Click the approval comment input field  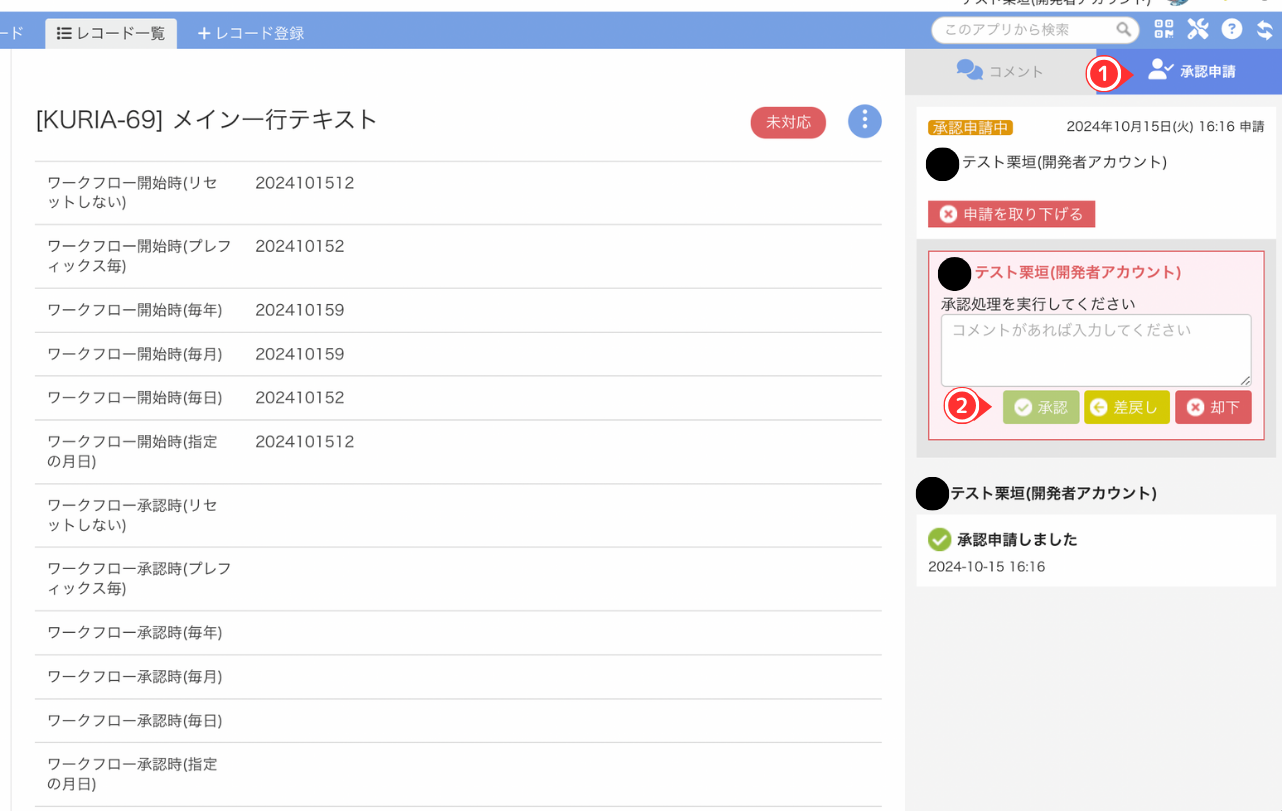pyautogui.click(x=1095, y=349)
